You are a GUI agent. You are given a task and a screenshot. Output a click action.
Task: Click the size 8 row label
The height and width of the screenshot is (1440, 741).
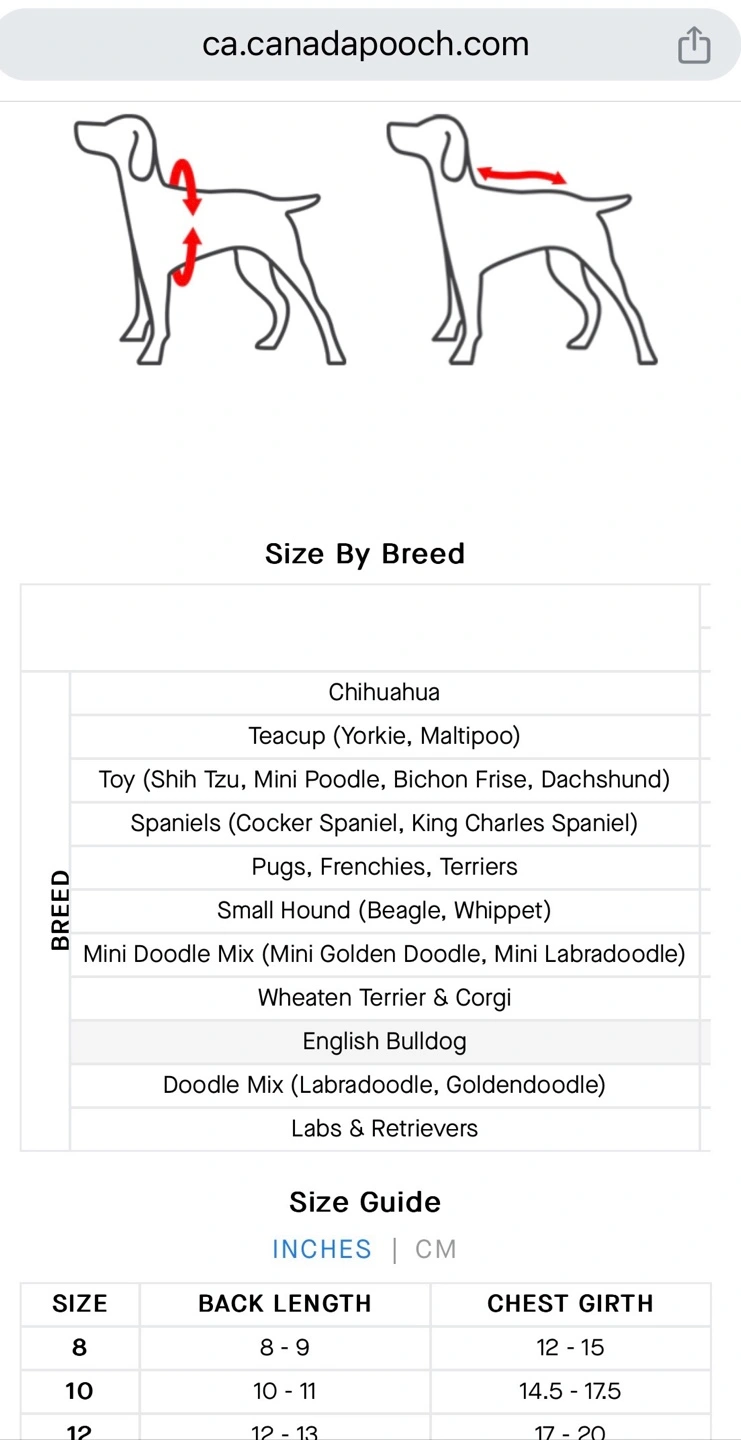(x=80, y=1348)
